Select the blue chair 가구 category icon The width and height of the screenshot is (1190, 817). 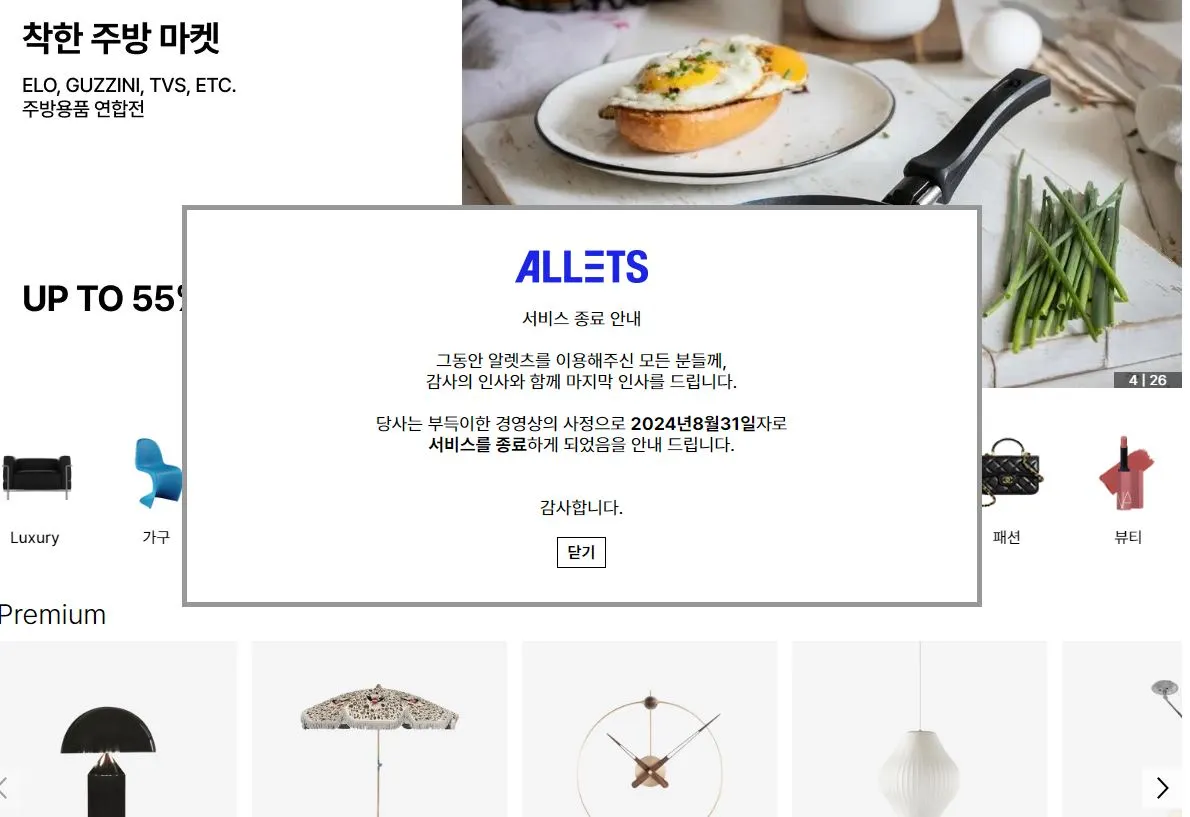158,473
